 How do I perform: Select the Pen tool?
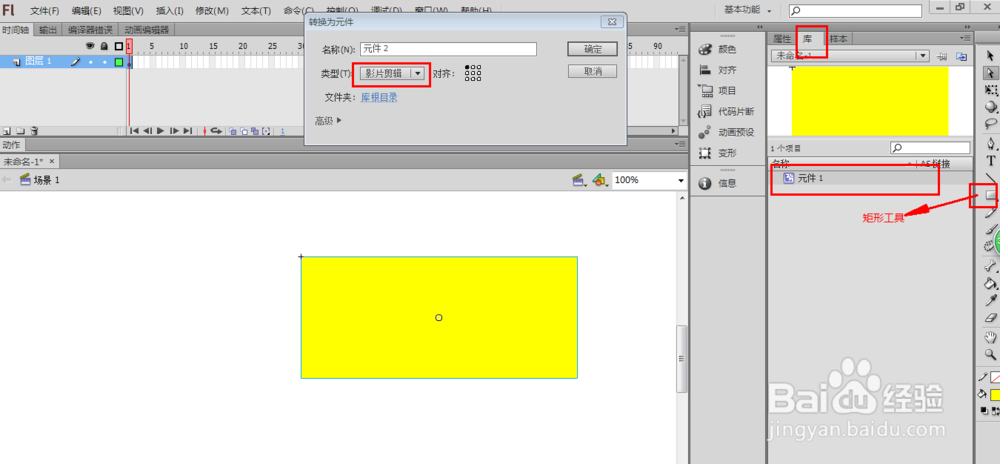990,143
